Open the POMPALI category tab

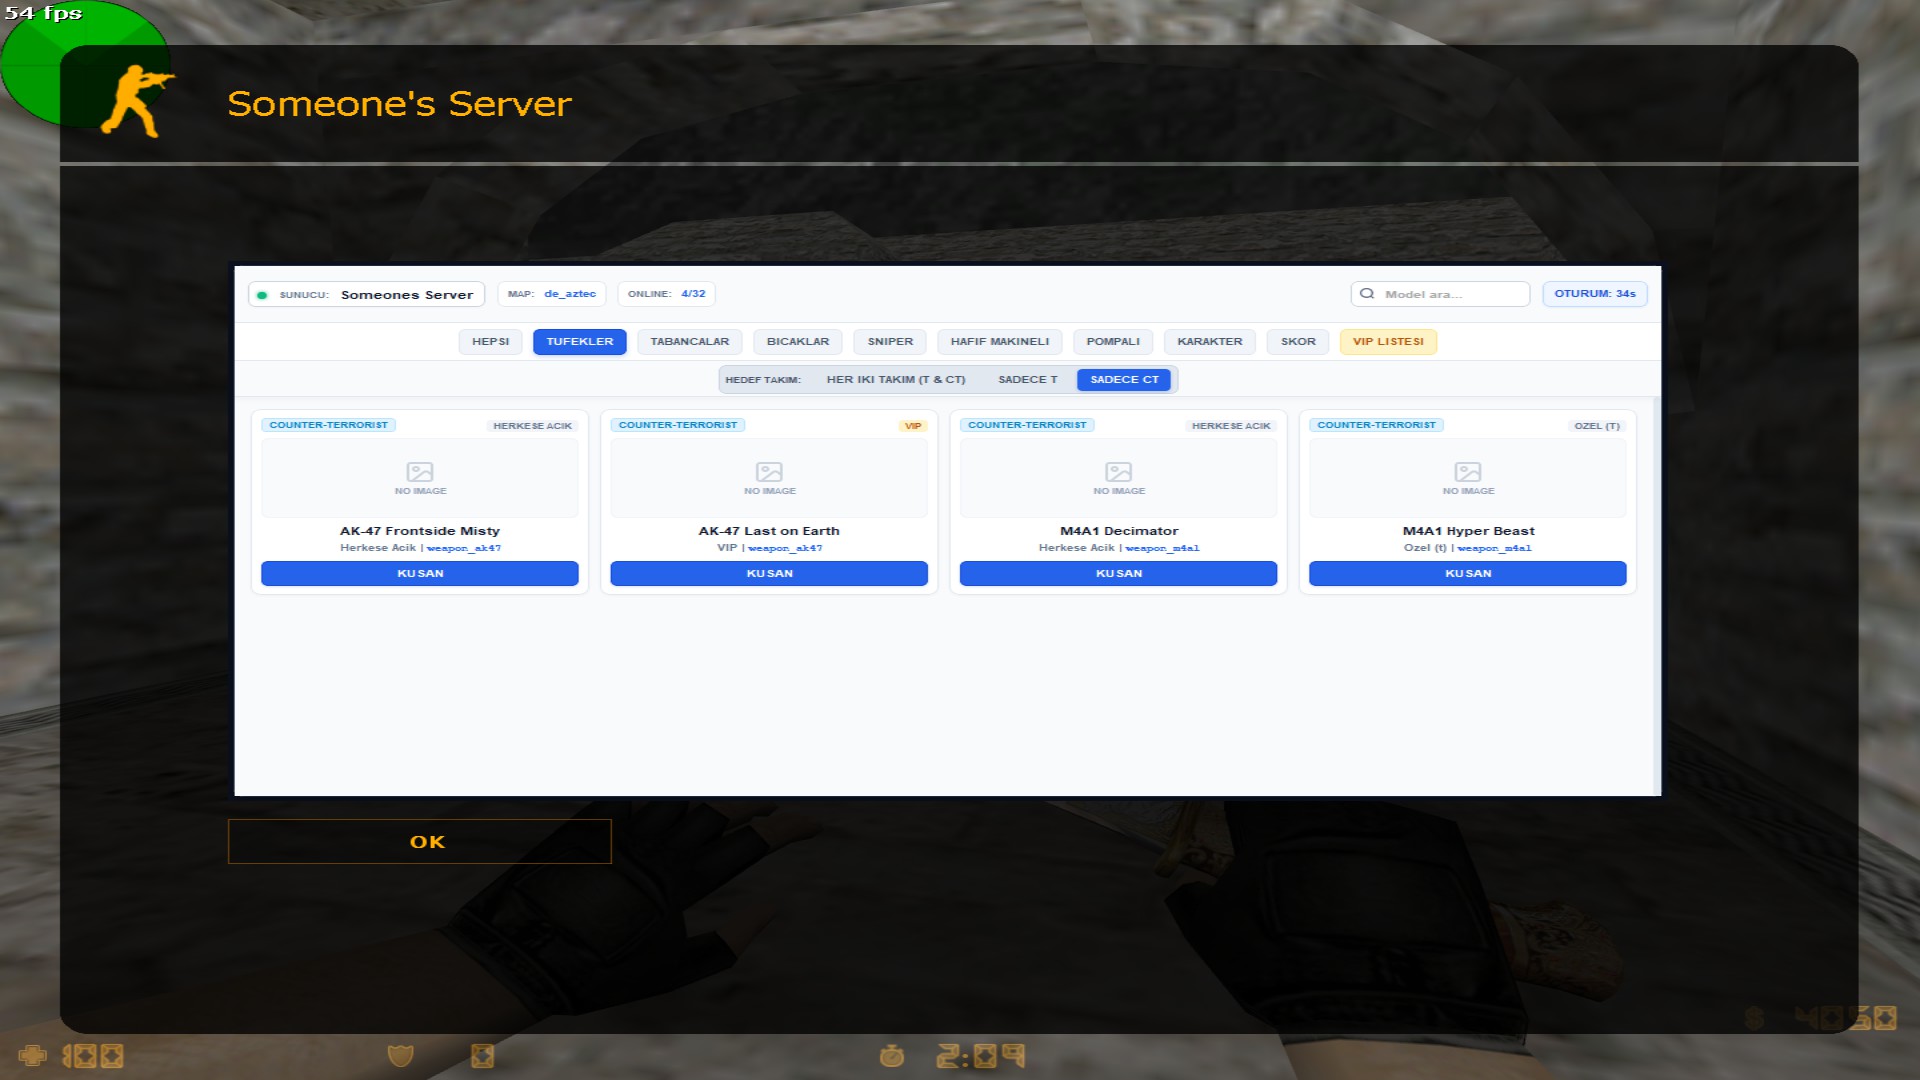pyautogui.click(x=1113, y=342)
